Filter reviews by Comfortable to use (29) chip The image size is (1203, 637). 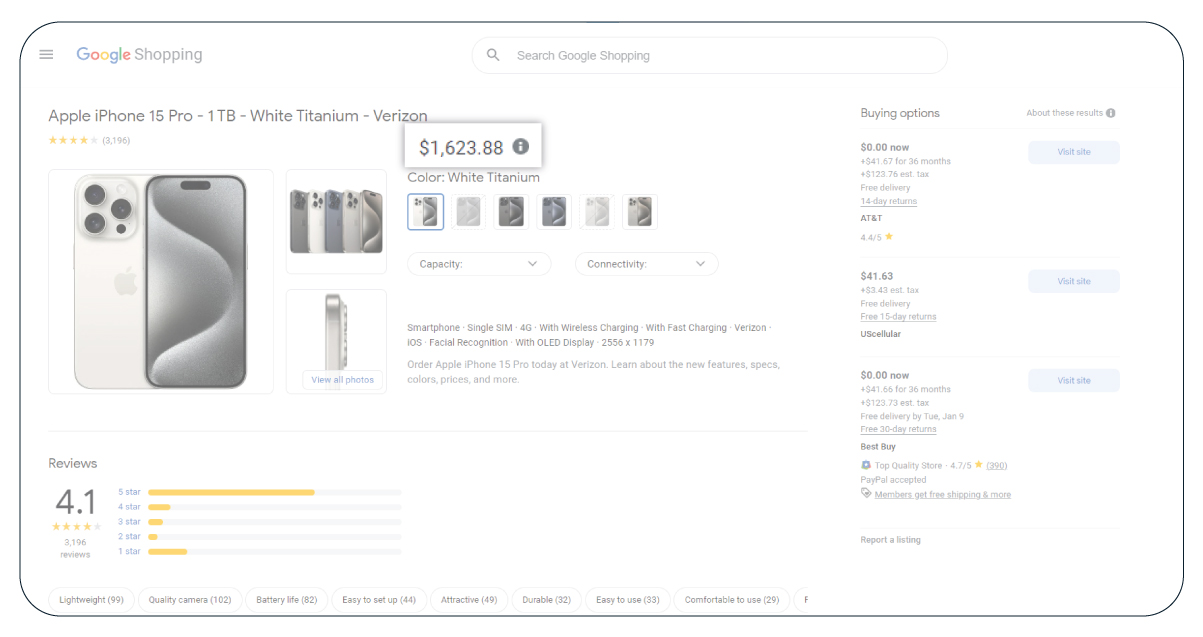pyautogui.click(x=732, y=600)
